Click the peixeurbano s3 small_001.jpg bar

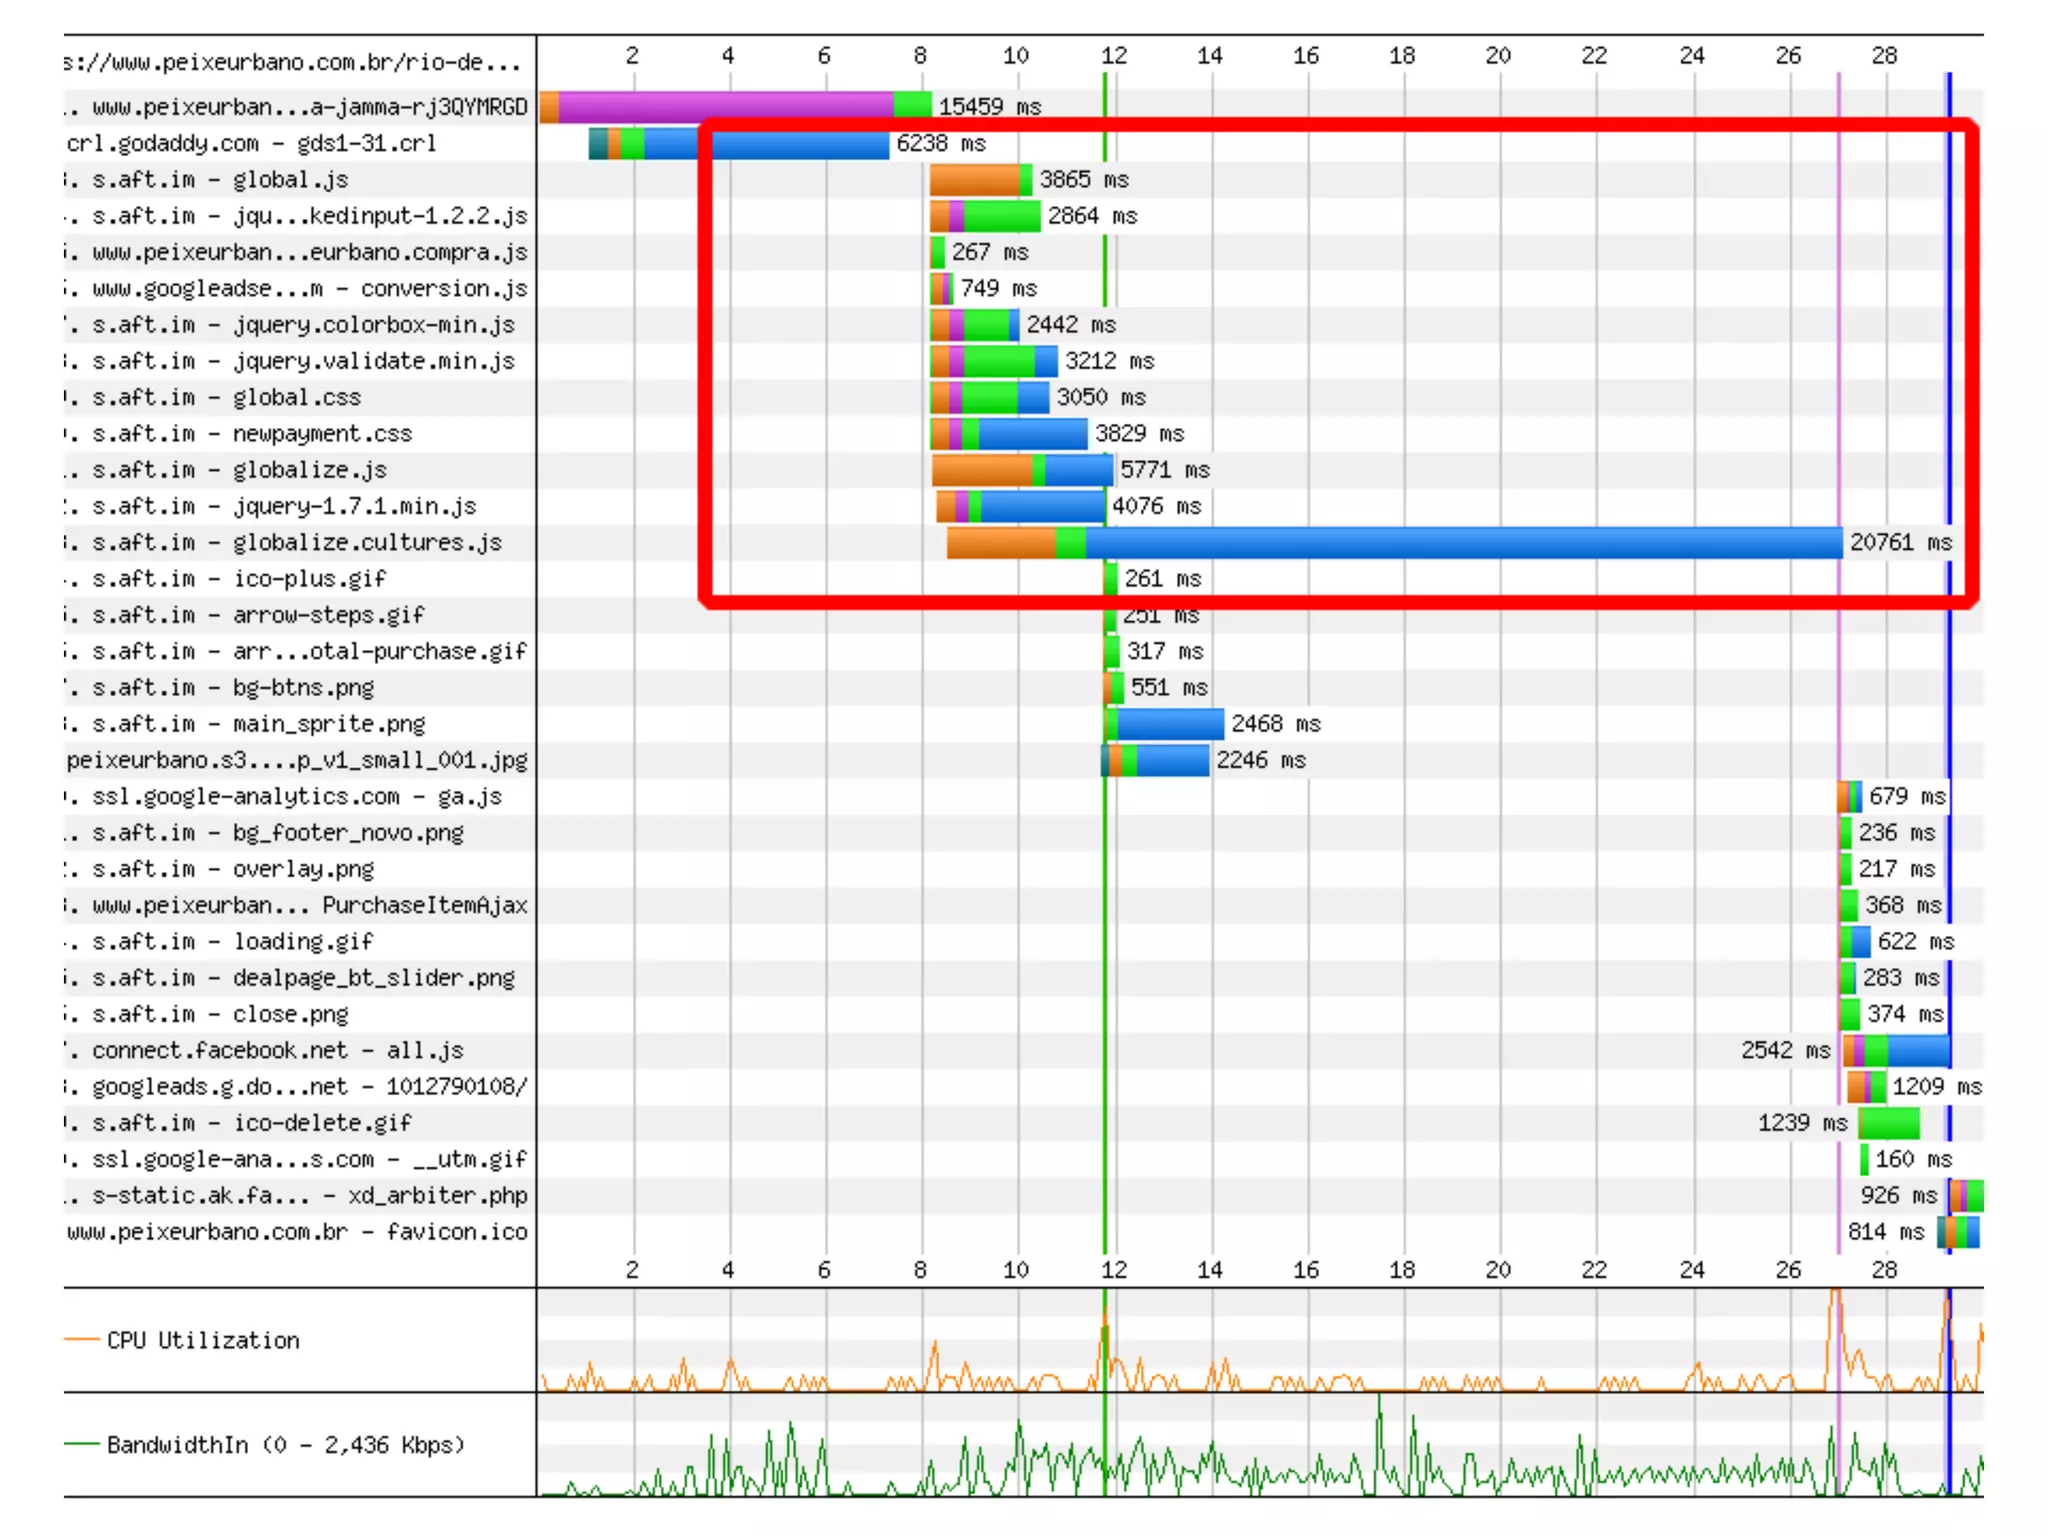(x=1160, y=761)
